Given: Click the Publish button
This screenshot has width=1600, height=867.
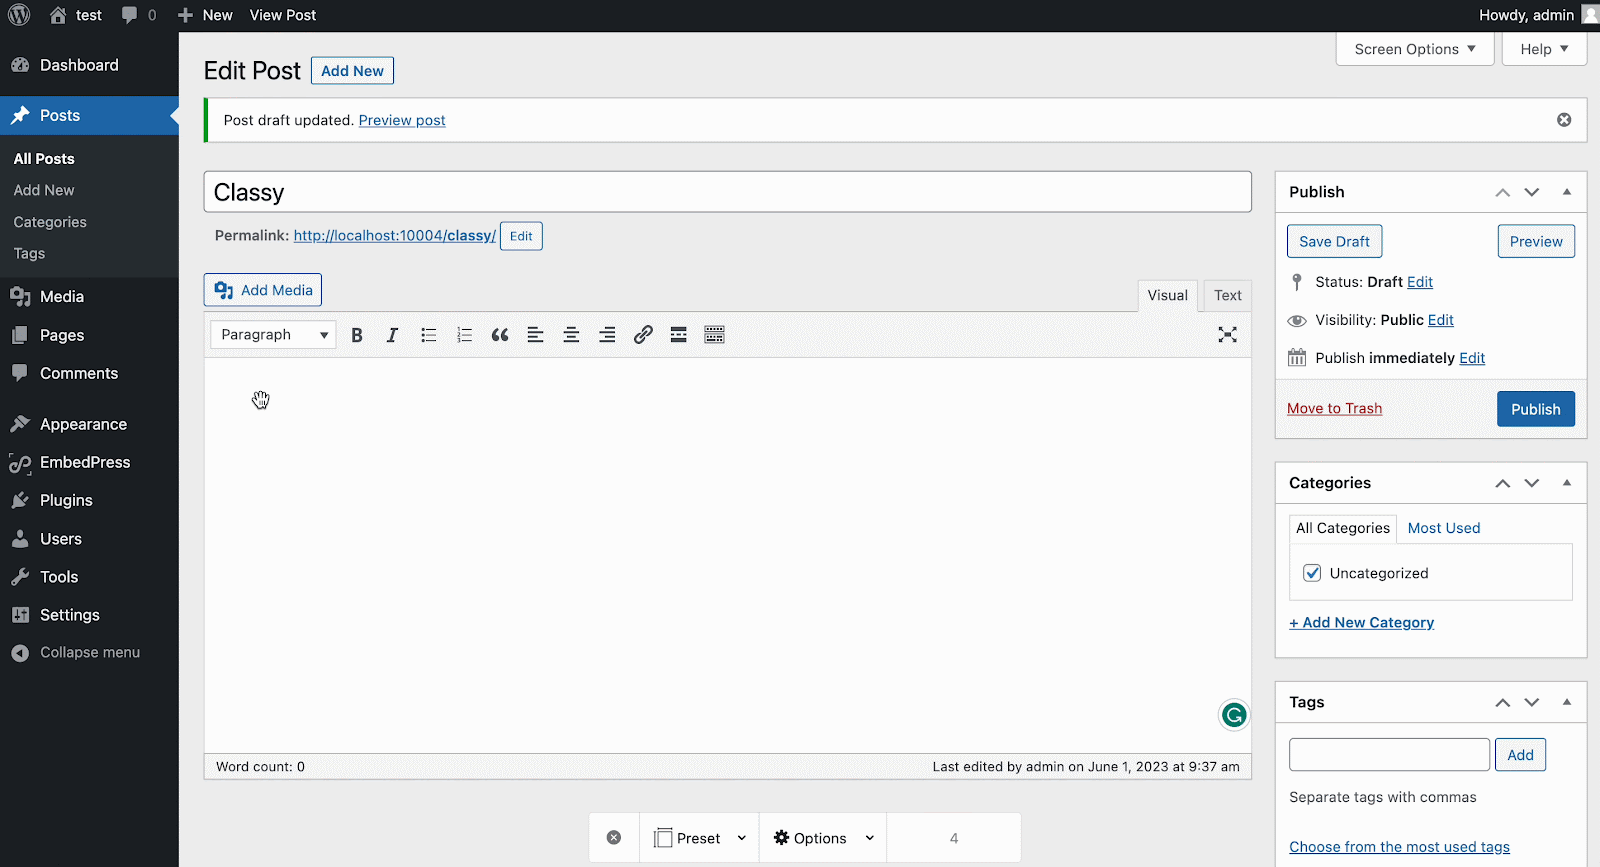Looking at the screenshot, I should pyautogui.click(x=1535, y=409).
